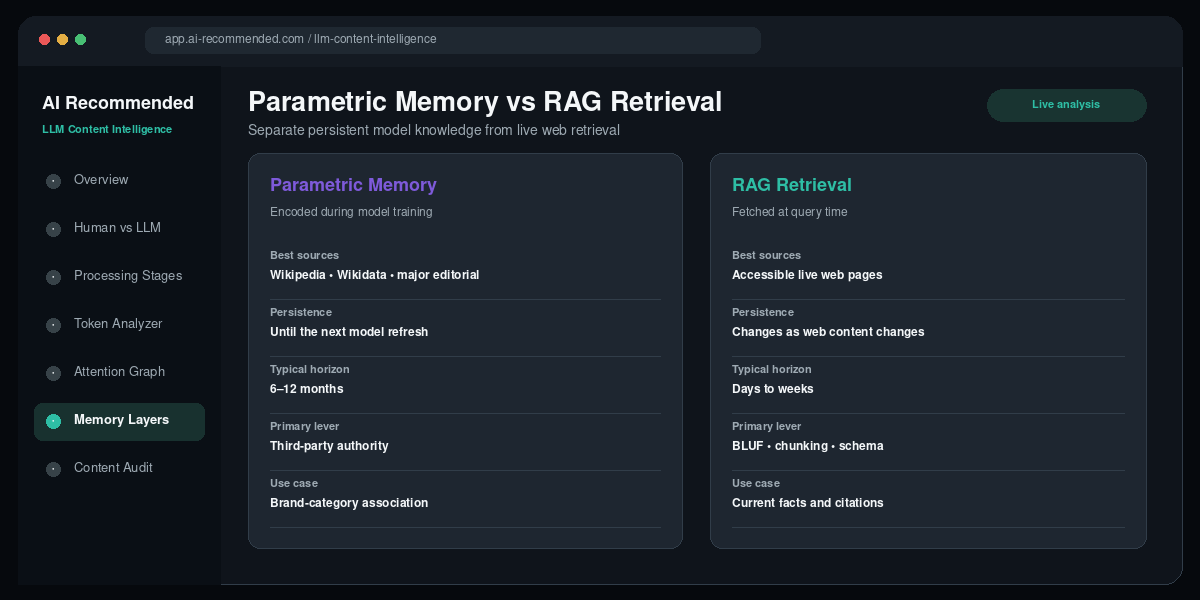Click the green maximize window dot
1200x600 pixels.
80,40
